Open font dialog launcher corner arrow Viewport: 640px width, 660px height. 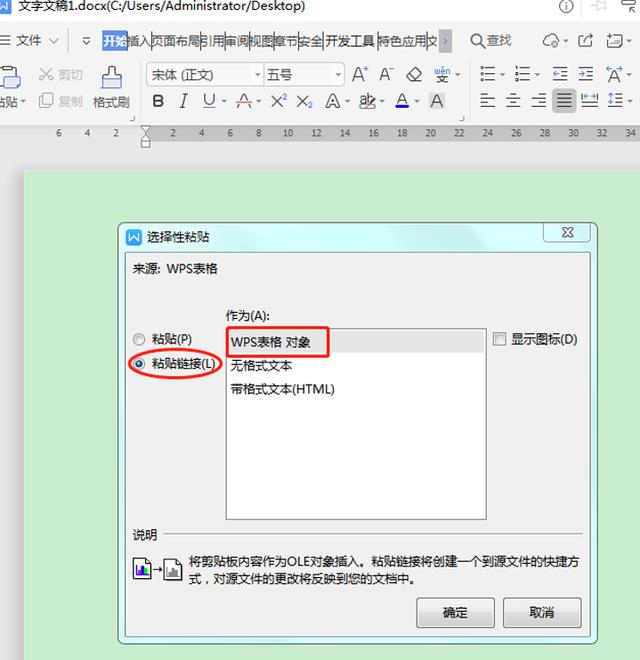point(461,118)
